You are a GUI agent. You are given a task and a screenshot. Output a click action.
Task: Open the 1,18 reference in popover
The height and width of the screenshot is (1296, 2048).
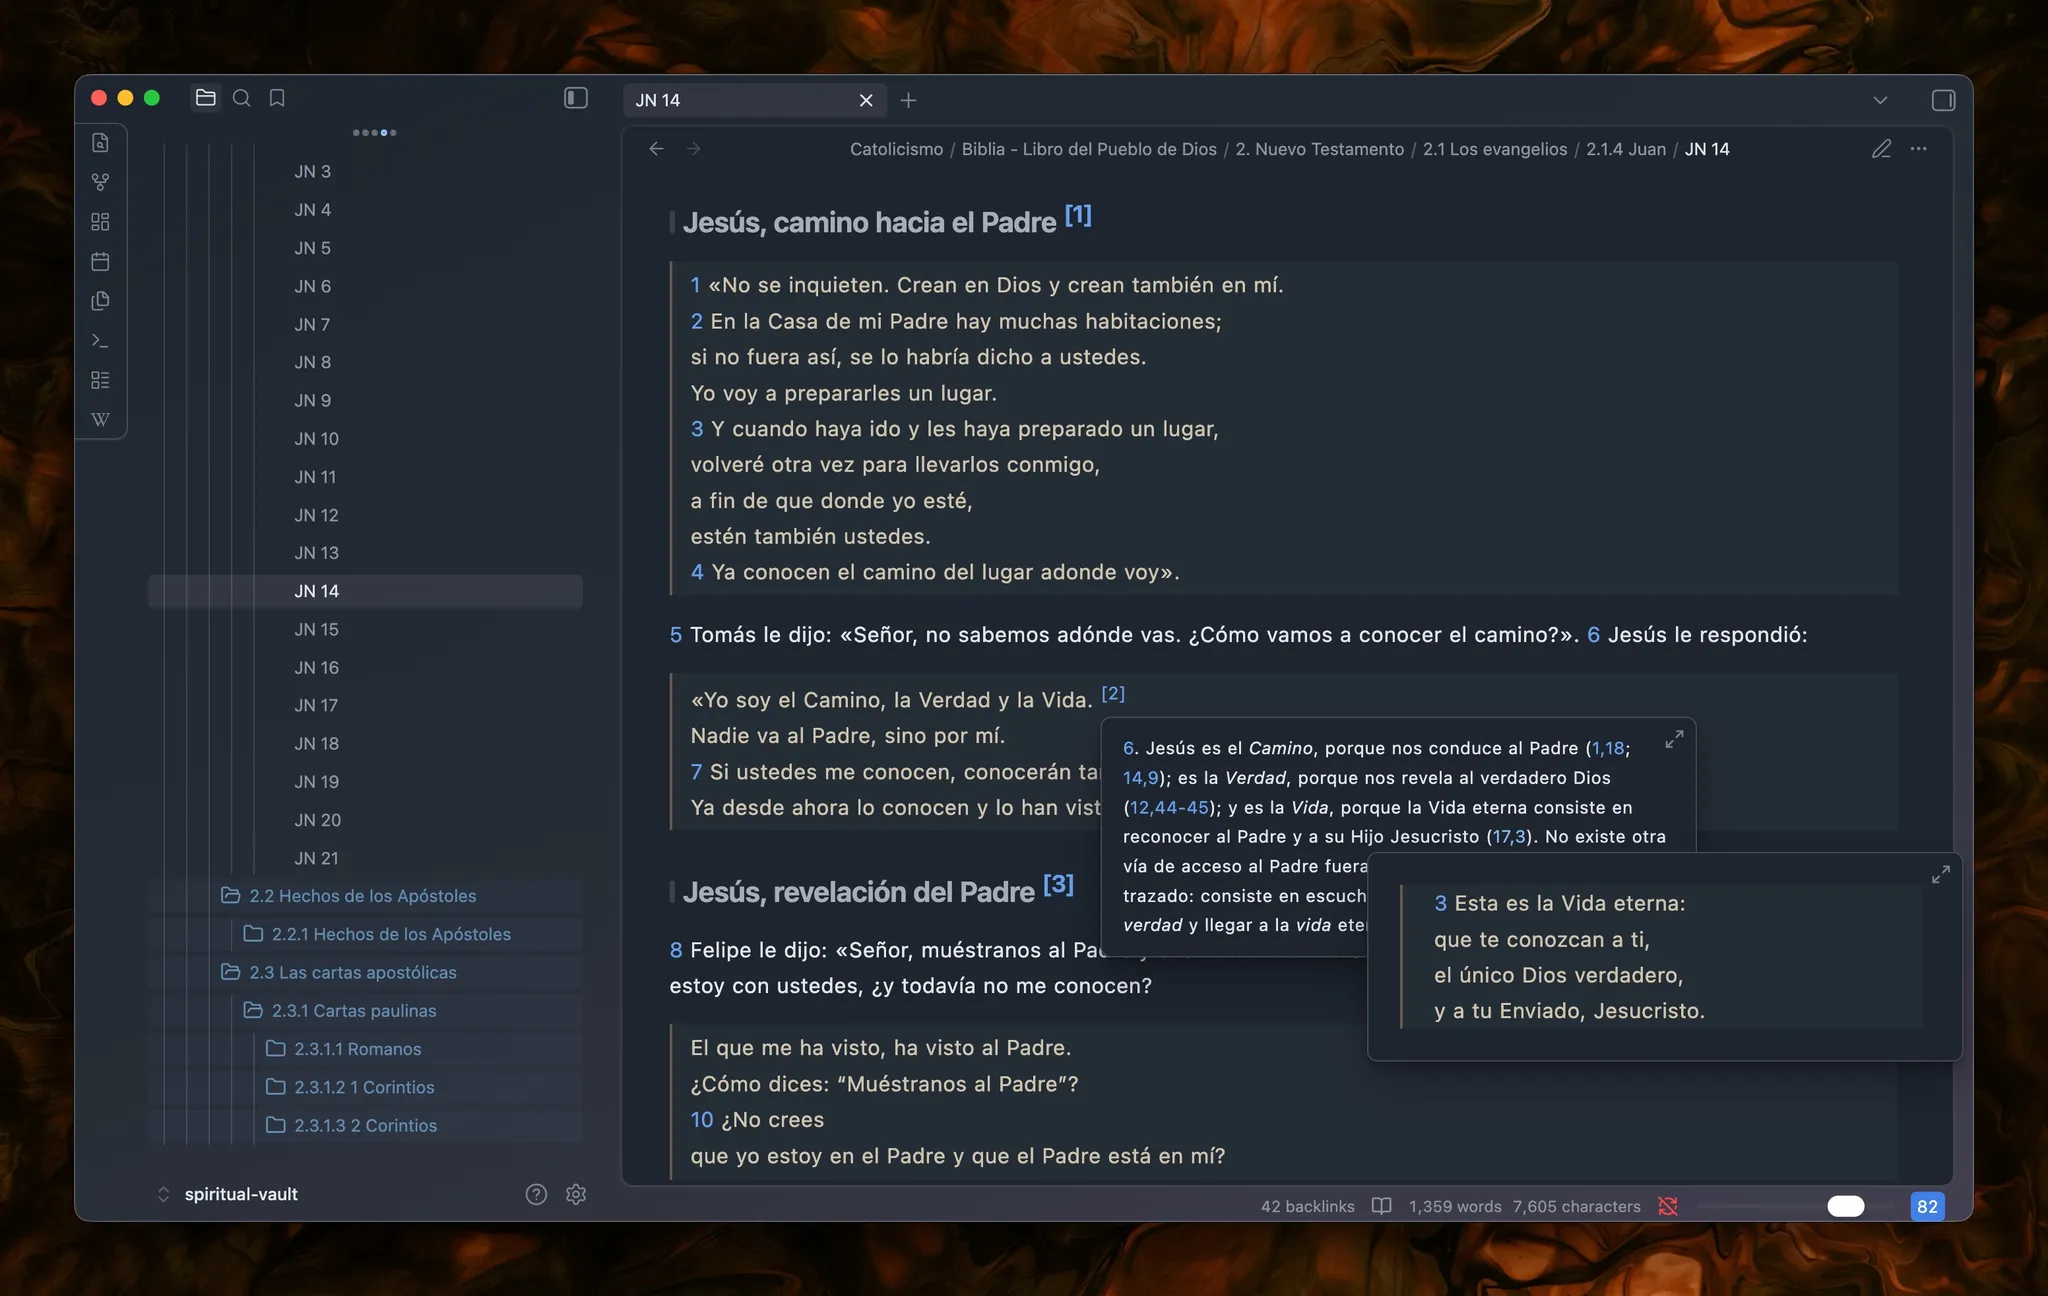[1608, 748]
